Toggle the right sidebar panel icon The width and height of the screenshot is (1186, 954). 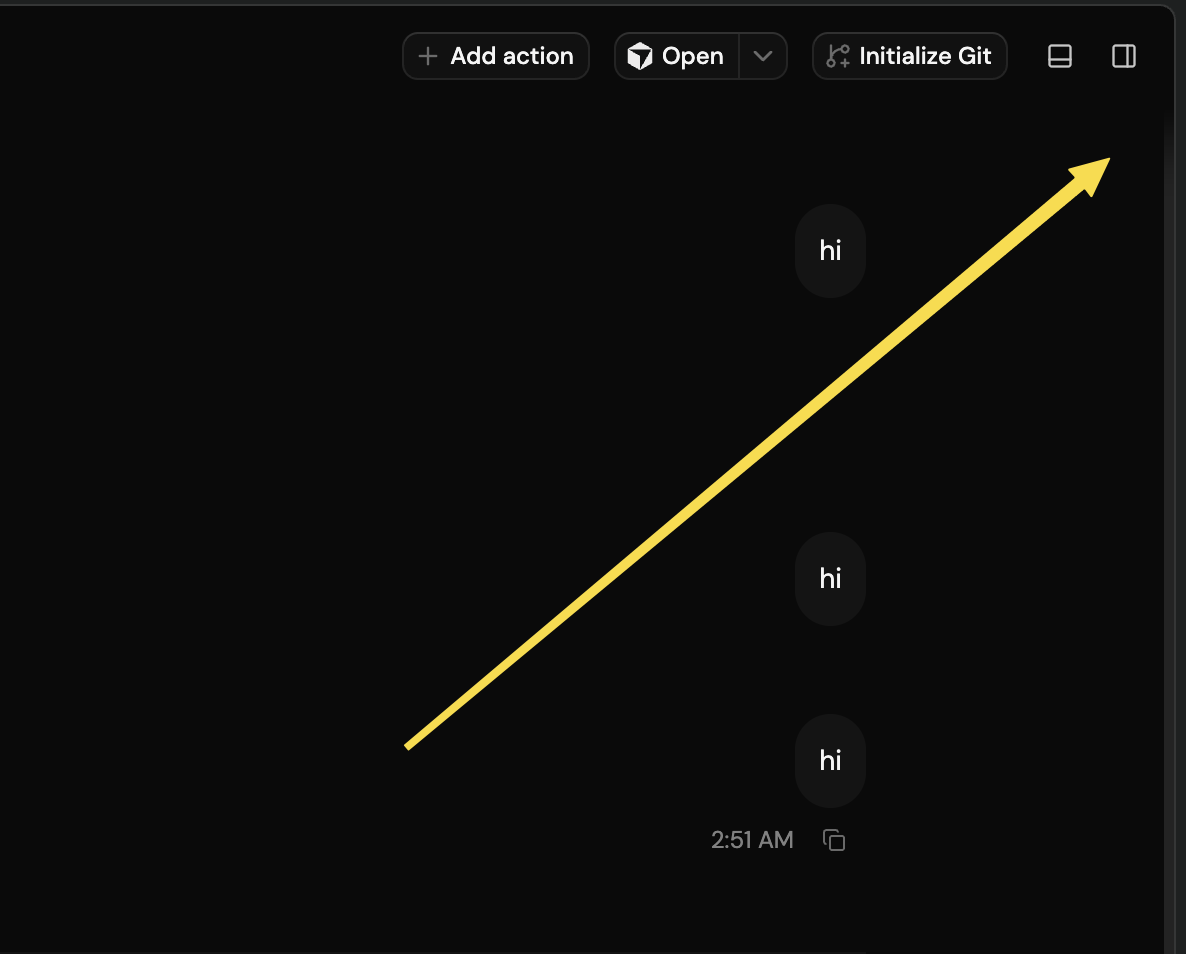[1124, 56]
